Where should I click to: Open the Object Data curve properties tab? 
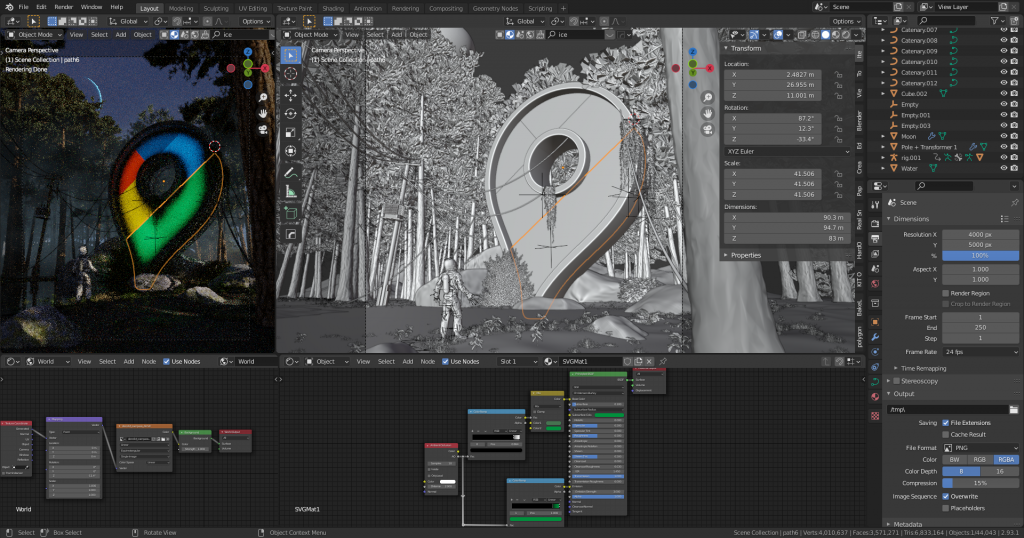coord(875,381)
